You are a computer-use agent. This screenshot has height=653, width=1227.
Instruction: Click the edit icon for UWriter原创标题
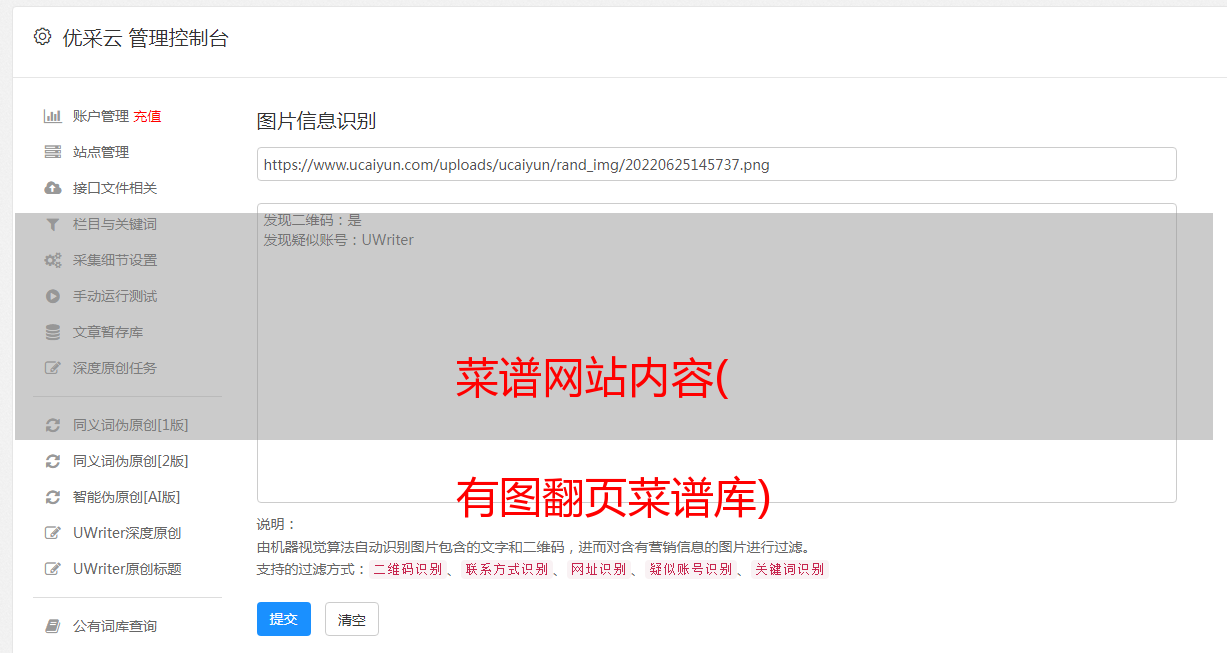point(53,569)
